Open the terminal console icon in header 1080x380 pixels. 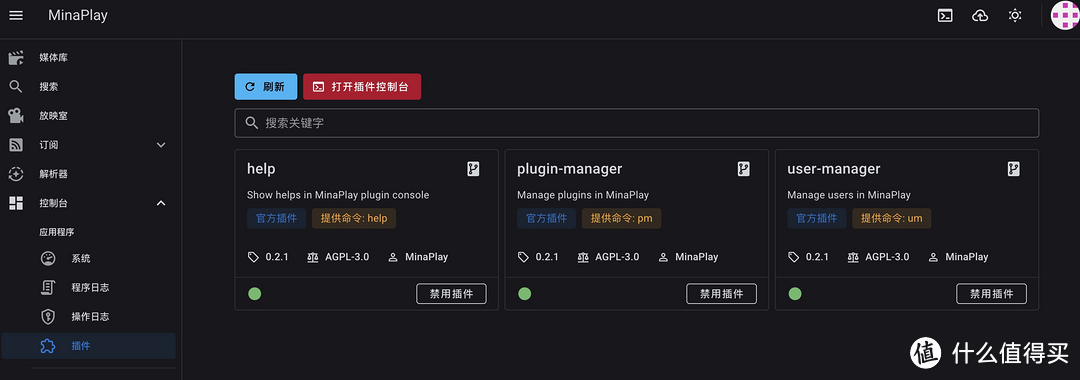(x=945, y=15)
